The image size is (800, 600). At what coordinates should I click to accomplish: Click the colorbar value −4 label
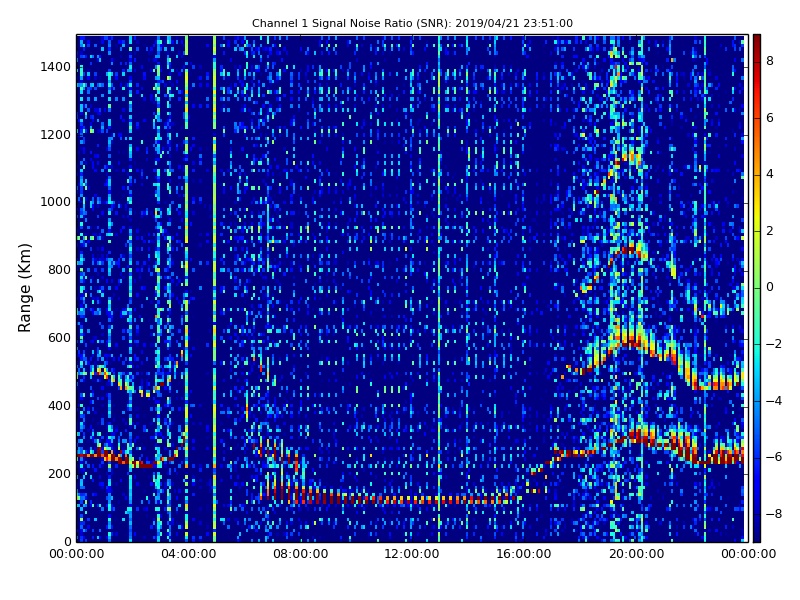774,401
